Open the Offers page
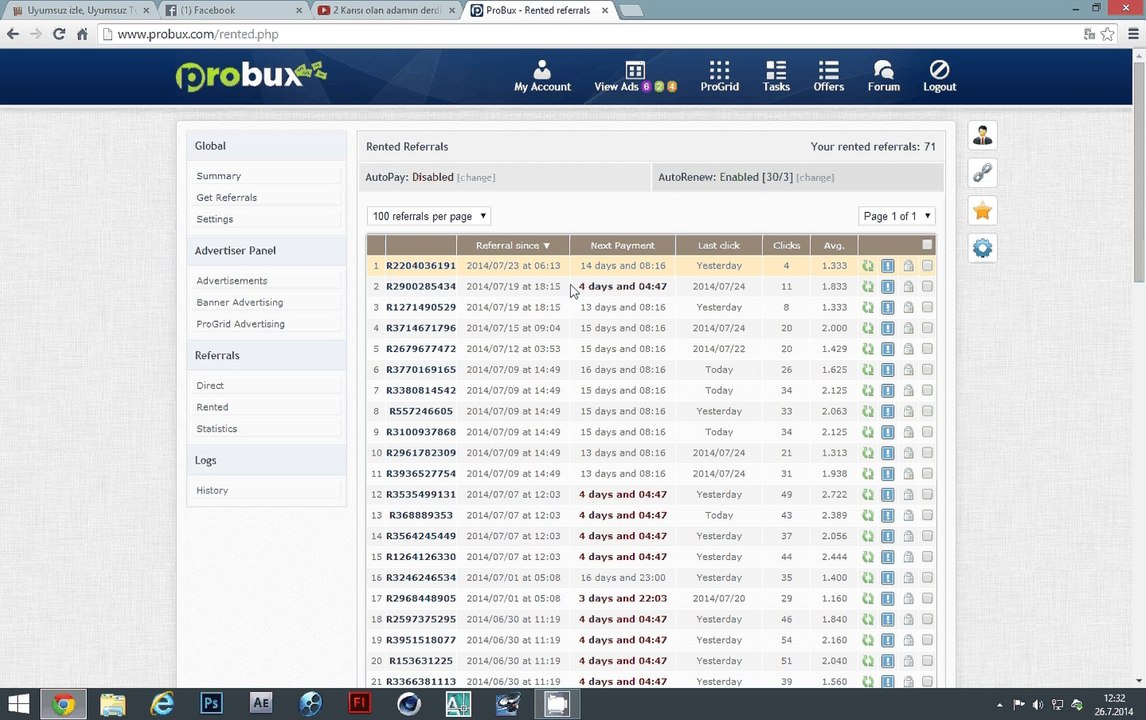1146x720 pixels. 828,76
